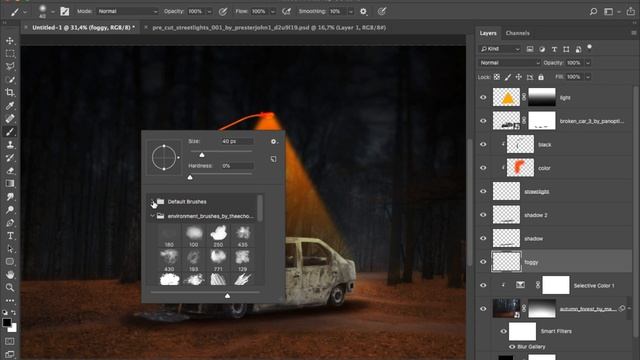Select the color layer thumbnail
The image size is (640, 360).
[520, 168]
